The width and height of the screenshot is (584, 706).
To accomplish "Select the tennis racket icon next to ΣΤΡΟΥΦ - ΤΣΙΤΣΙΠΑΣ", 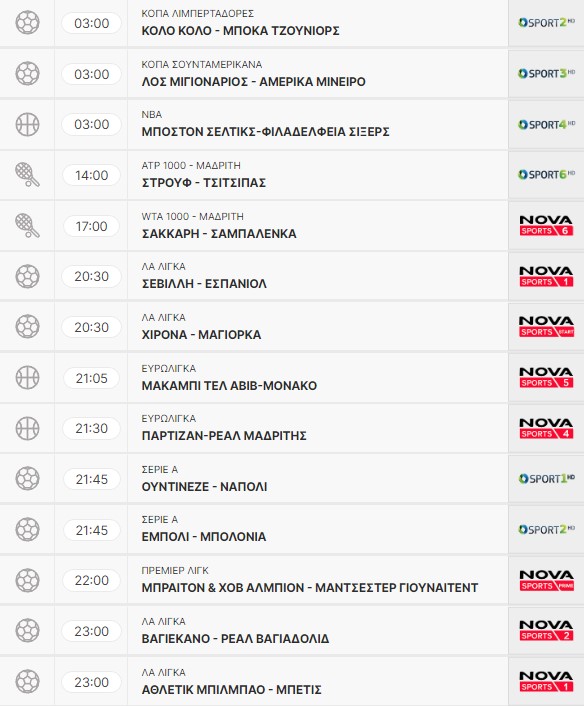I will (27, 175).
